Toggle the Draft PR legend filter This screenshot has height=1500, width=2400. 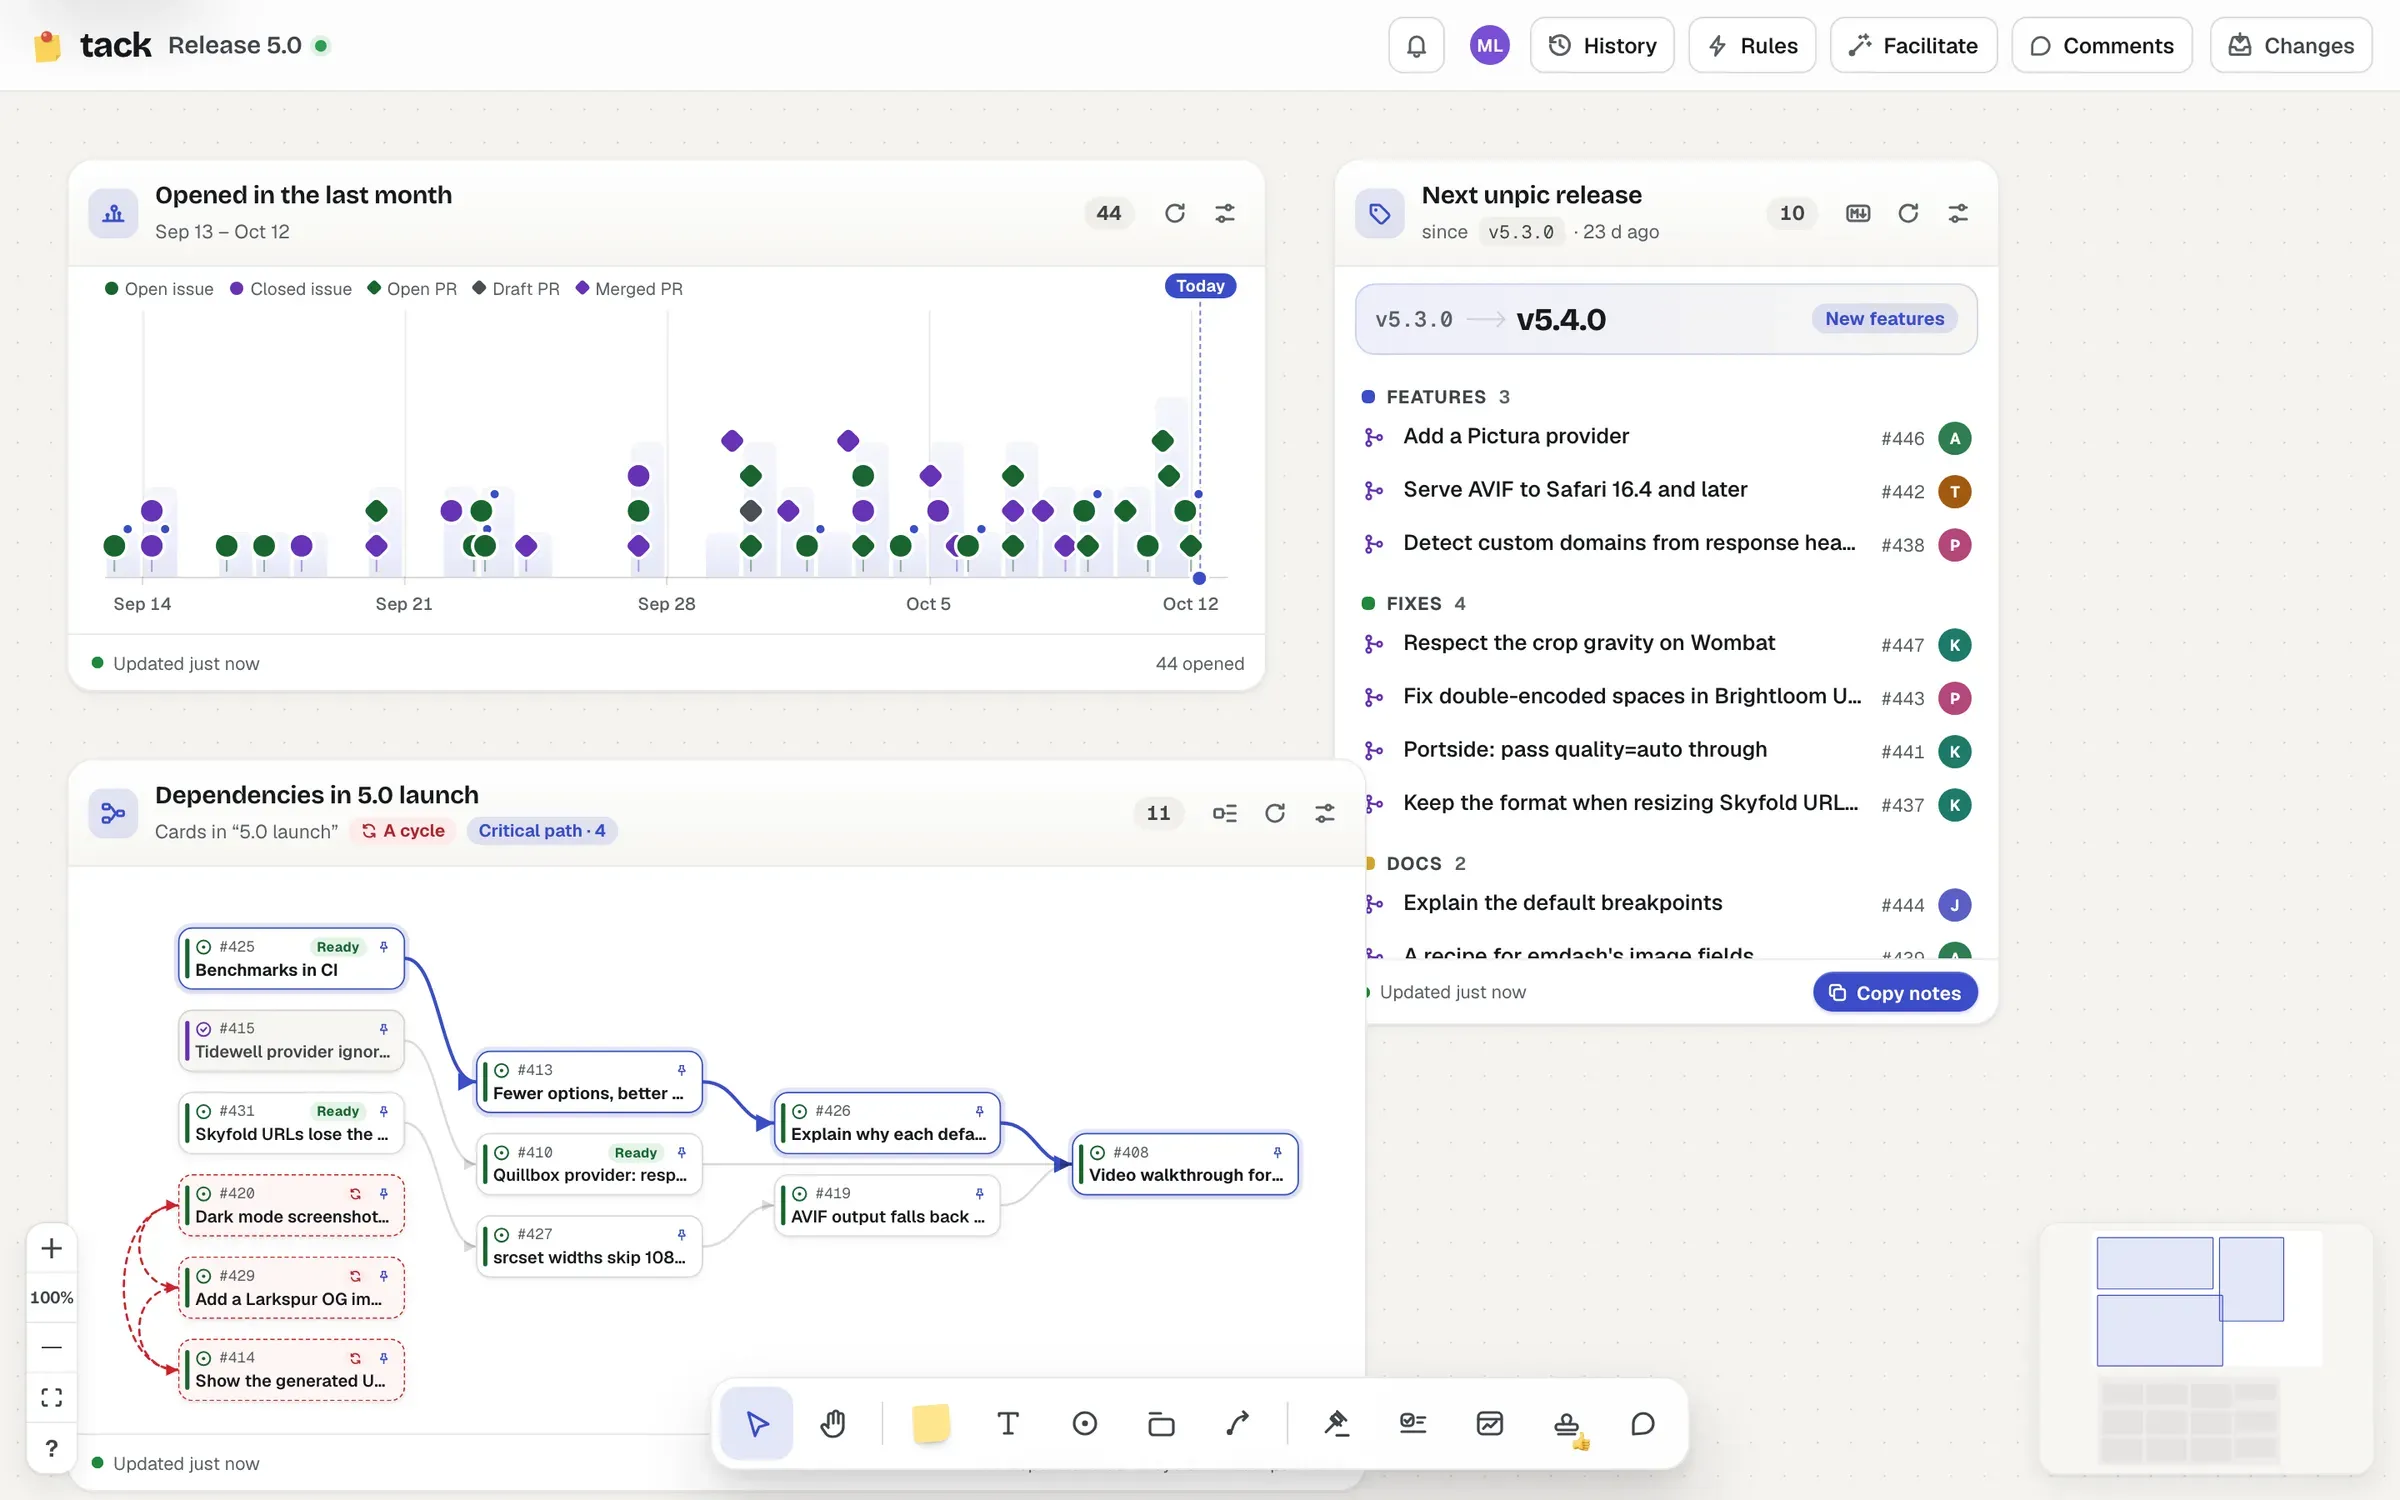[516, 289]
